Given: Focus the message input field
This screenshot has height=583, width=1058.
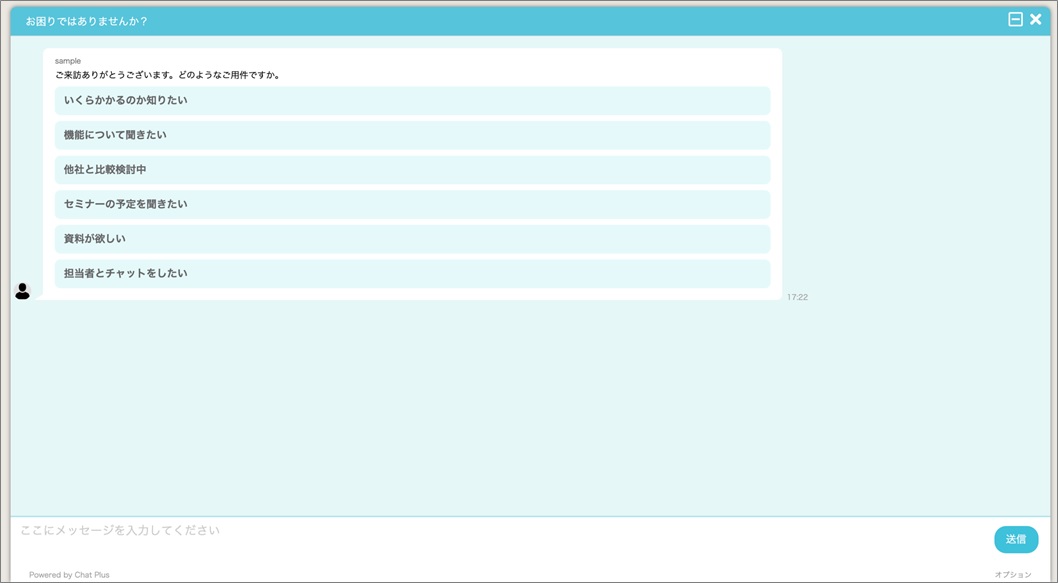Looking at the screenshot, I should [x=499, y=540].
